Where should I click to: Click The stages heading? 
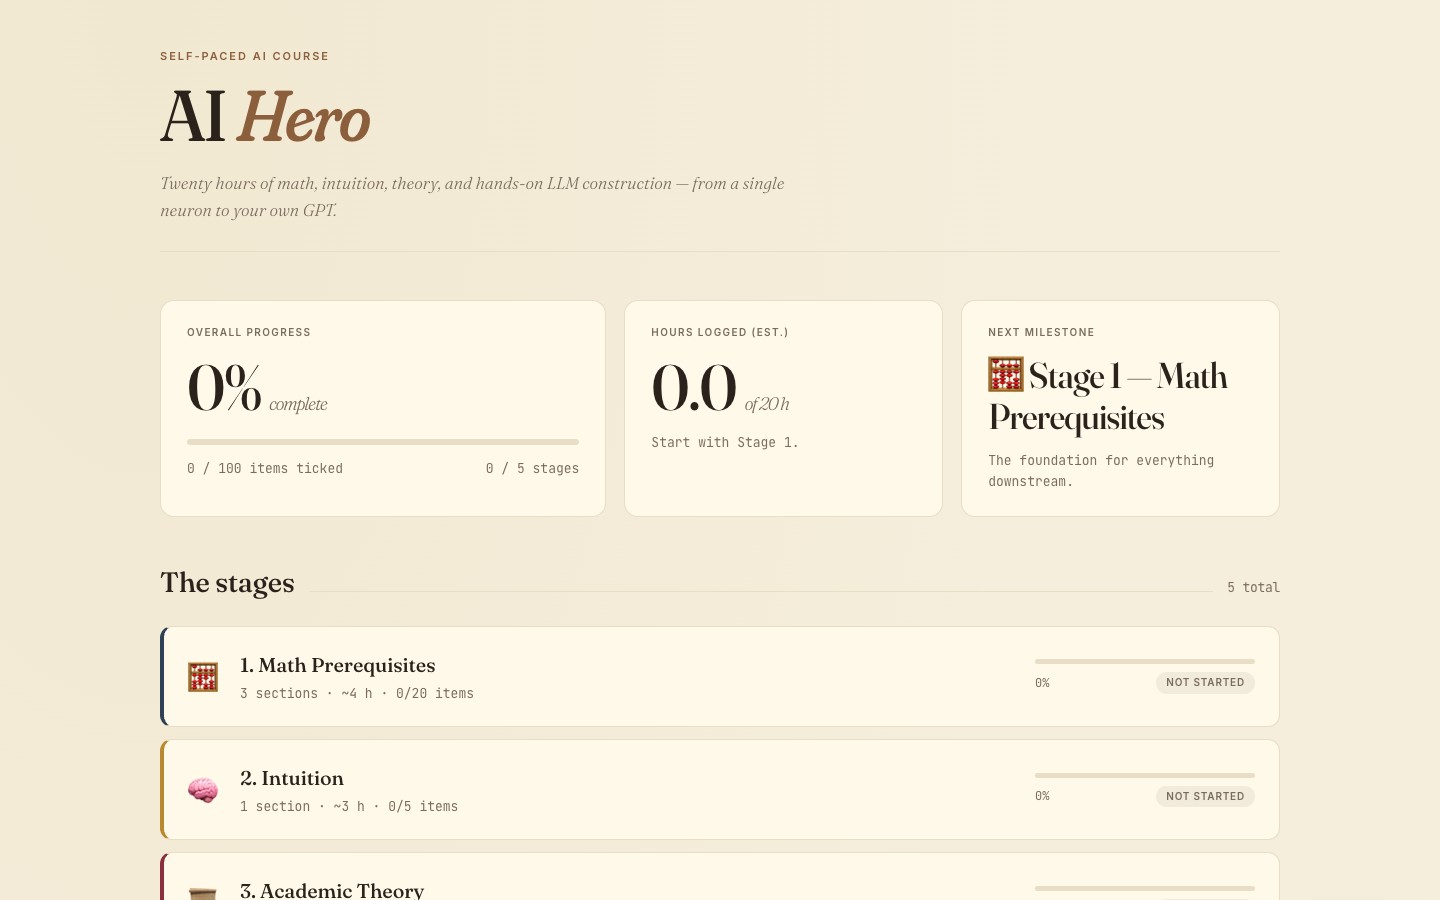(227, 583)
